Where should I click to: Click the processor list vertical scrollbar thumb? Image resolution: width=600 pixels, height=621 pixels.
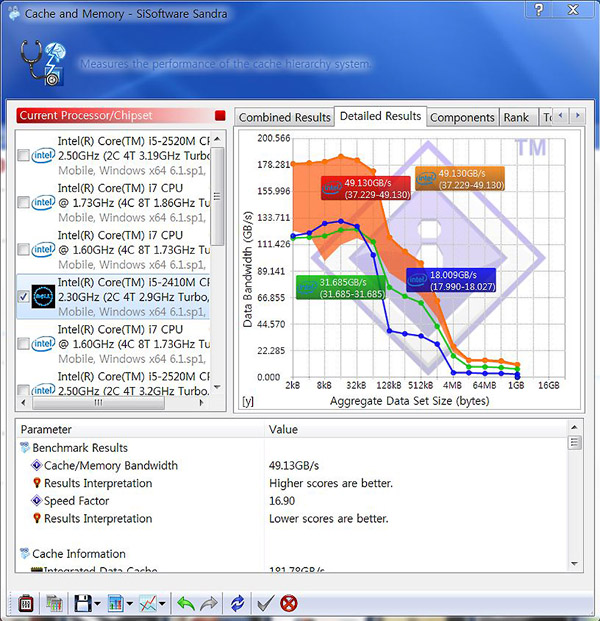click(217, 196)
